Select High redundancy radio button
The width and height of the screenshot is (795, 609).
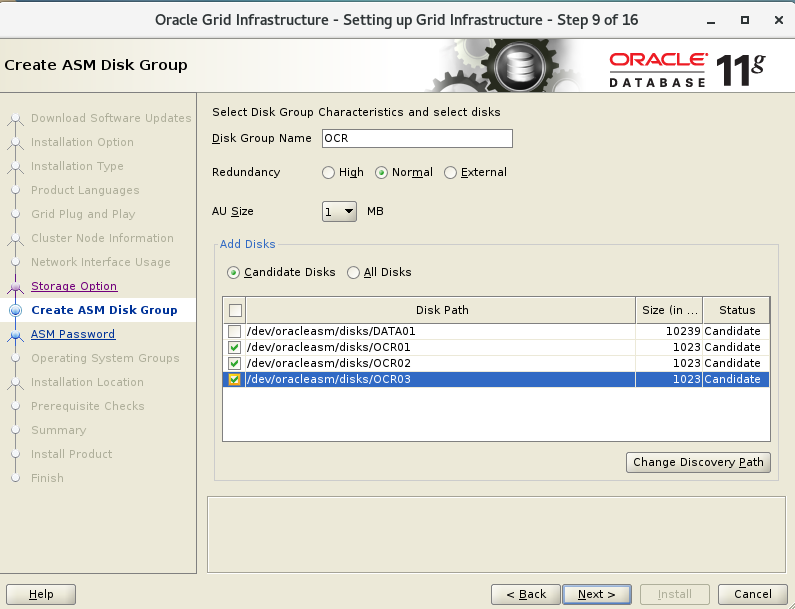tap(328, 172)
